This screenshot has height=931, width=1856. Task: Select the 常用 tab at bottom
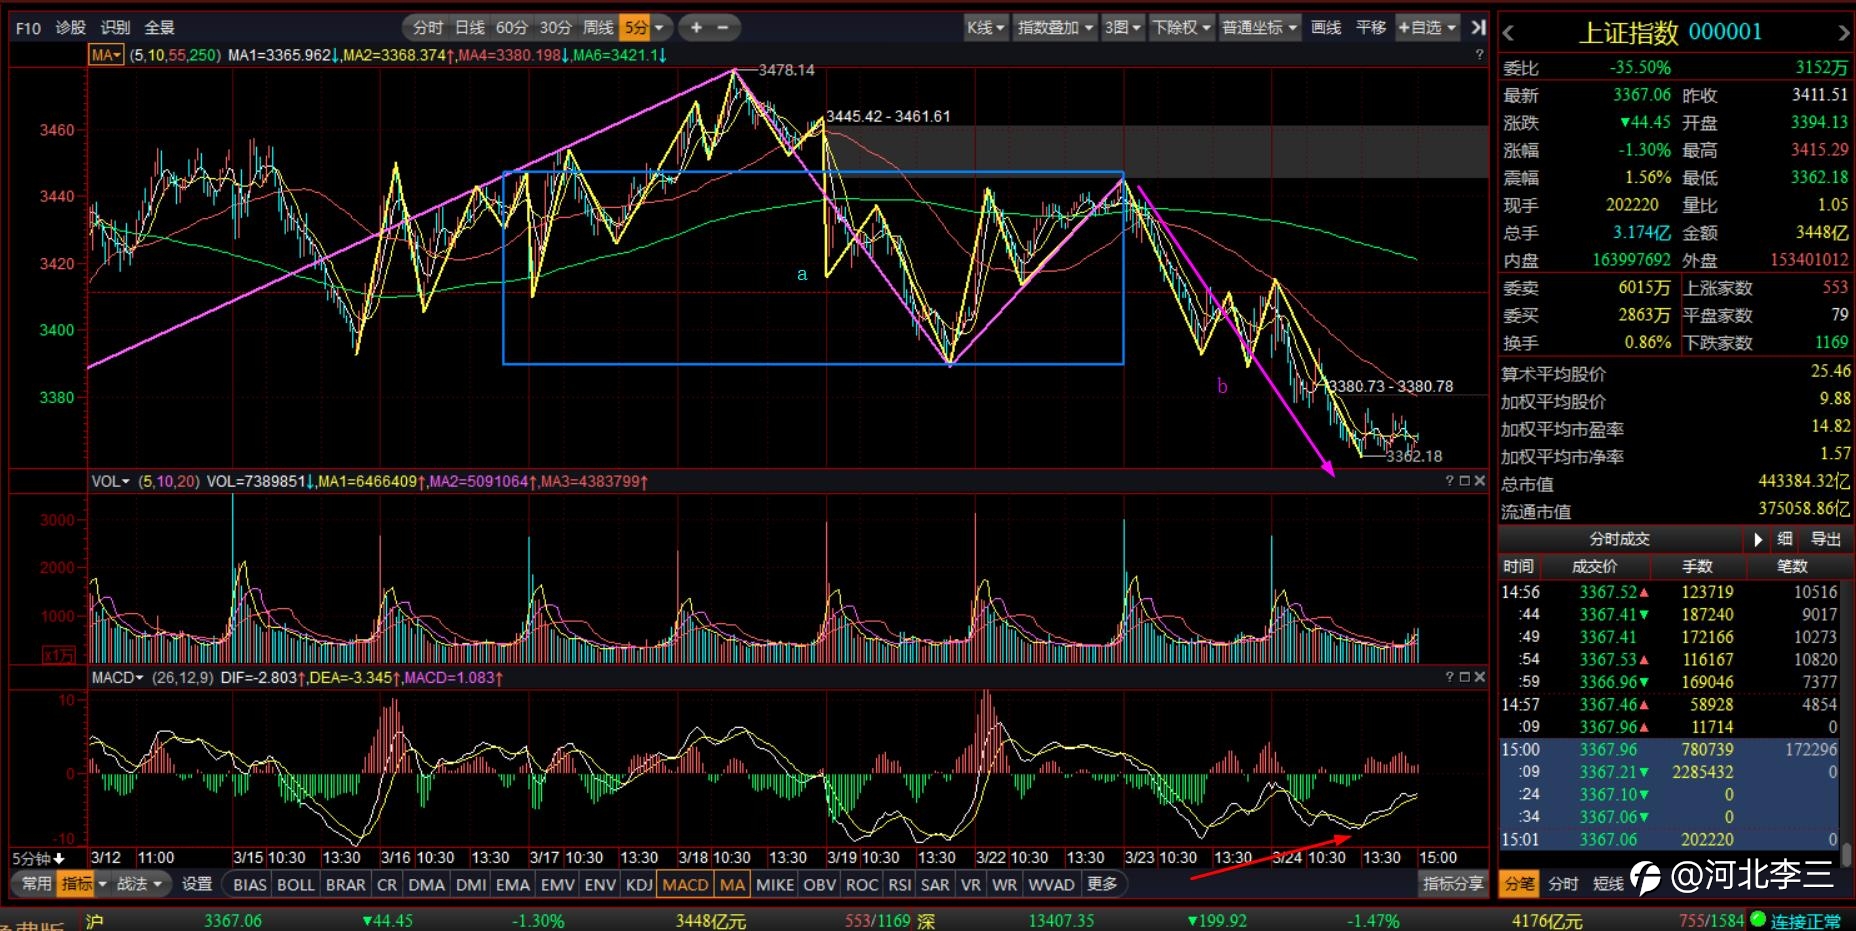[x=37, y=884]
